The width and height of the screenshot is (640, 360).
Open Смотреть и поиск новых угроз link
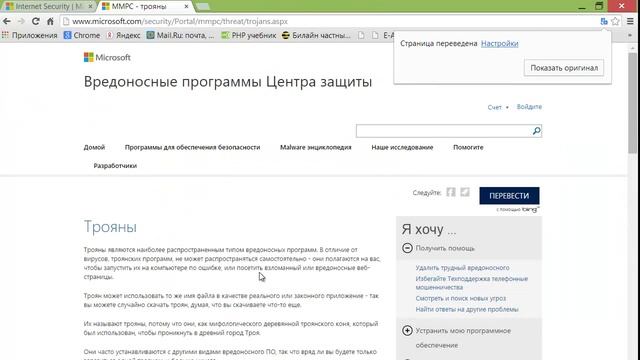tap(460, 298)
